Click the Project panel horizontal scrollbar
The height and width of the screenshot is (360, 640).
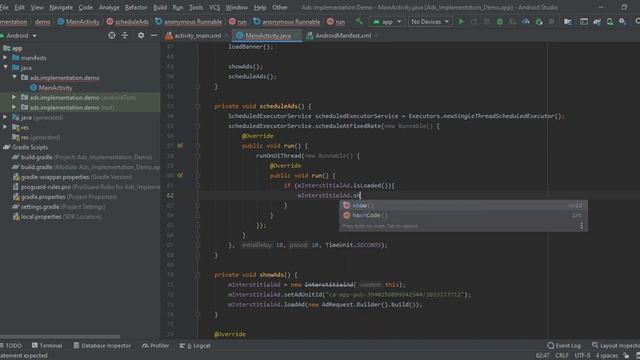[60, 337]
